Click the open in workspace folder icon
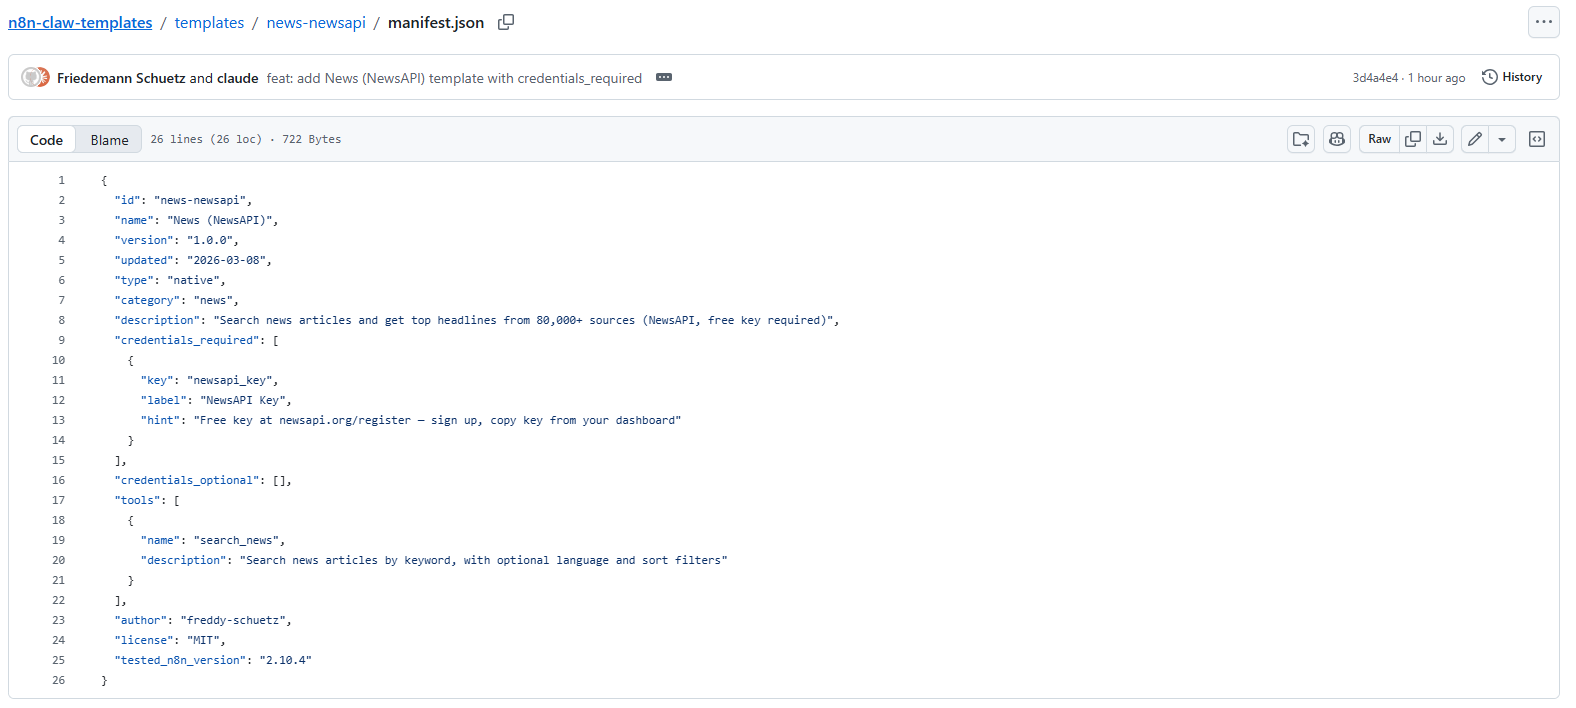Viewport: 1576px width, 708px height. tap(1301, 139)
